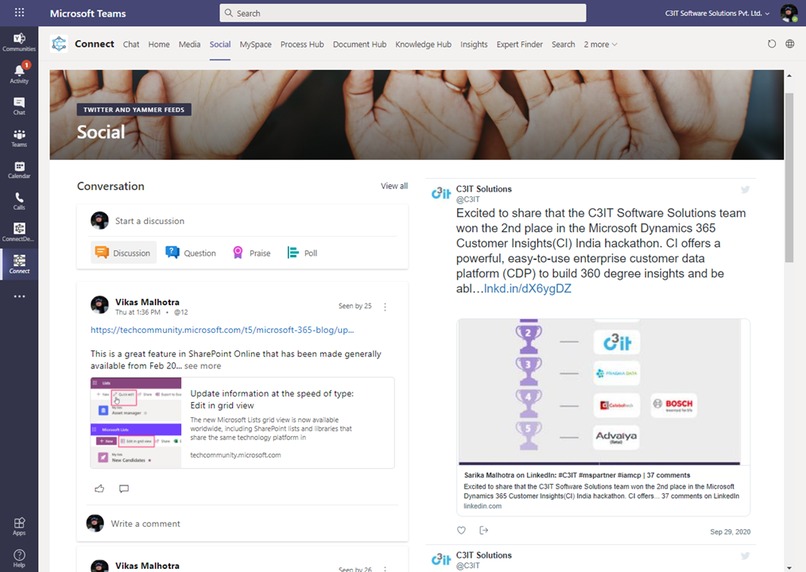The height and width of the screenshot is (572, 806).
Task: Click the Sep 29, 2020 tweet date
Action: click(x=730, y=532)
